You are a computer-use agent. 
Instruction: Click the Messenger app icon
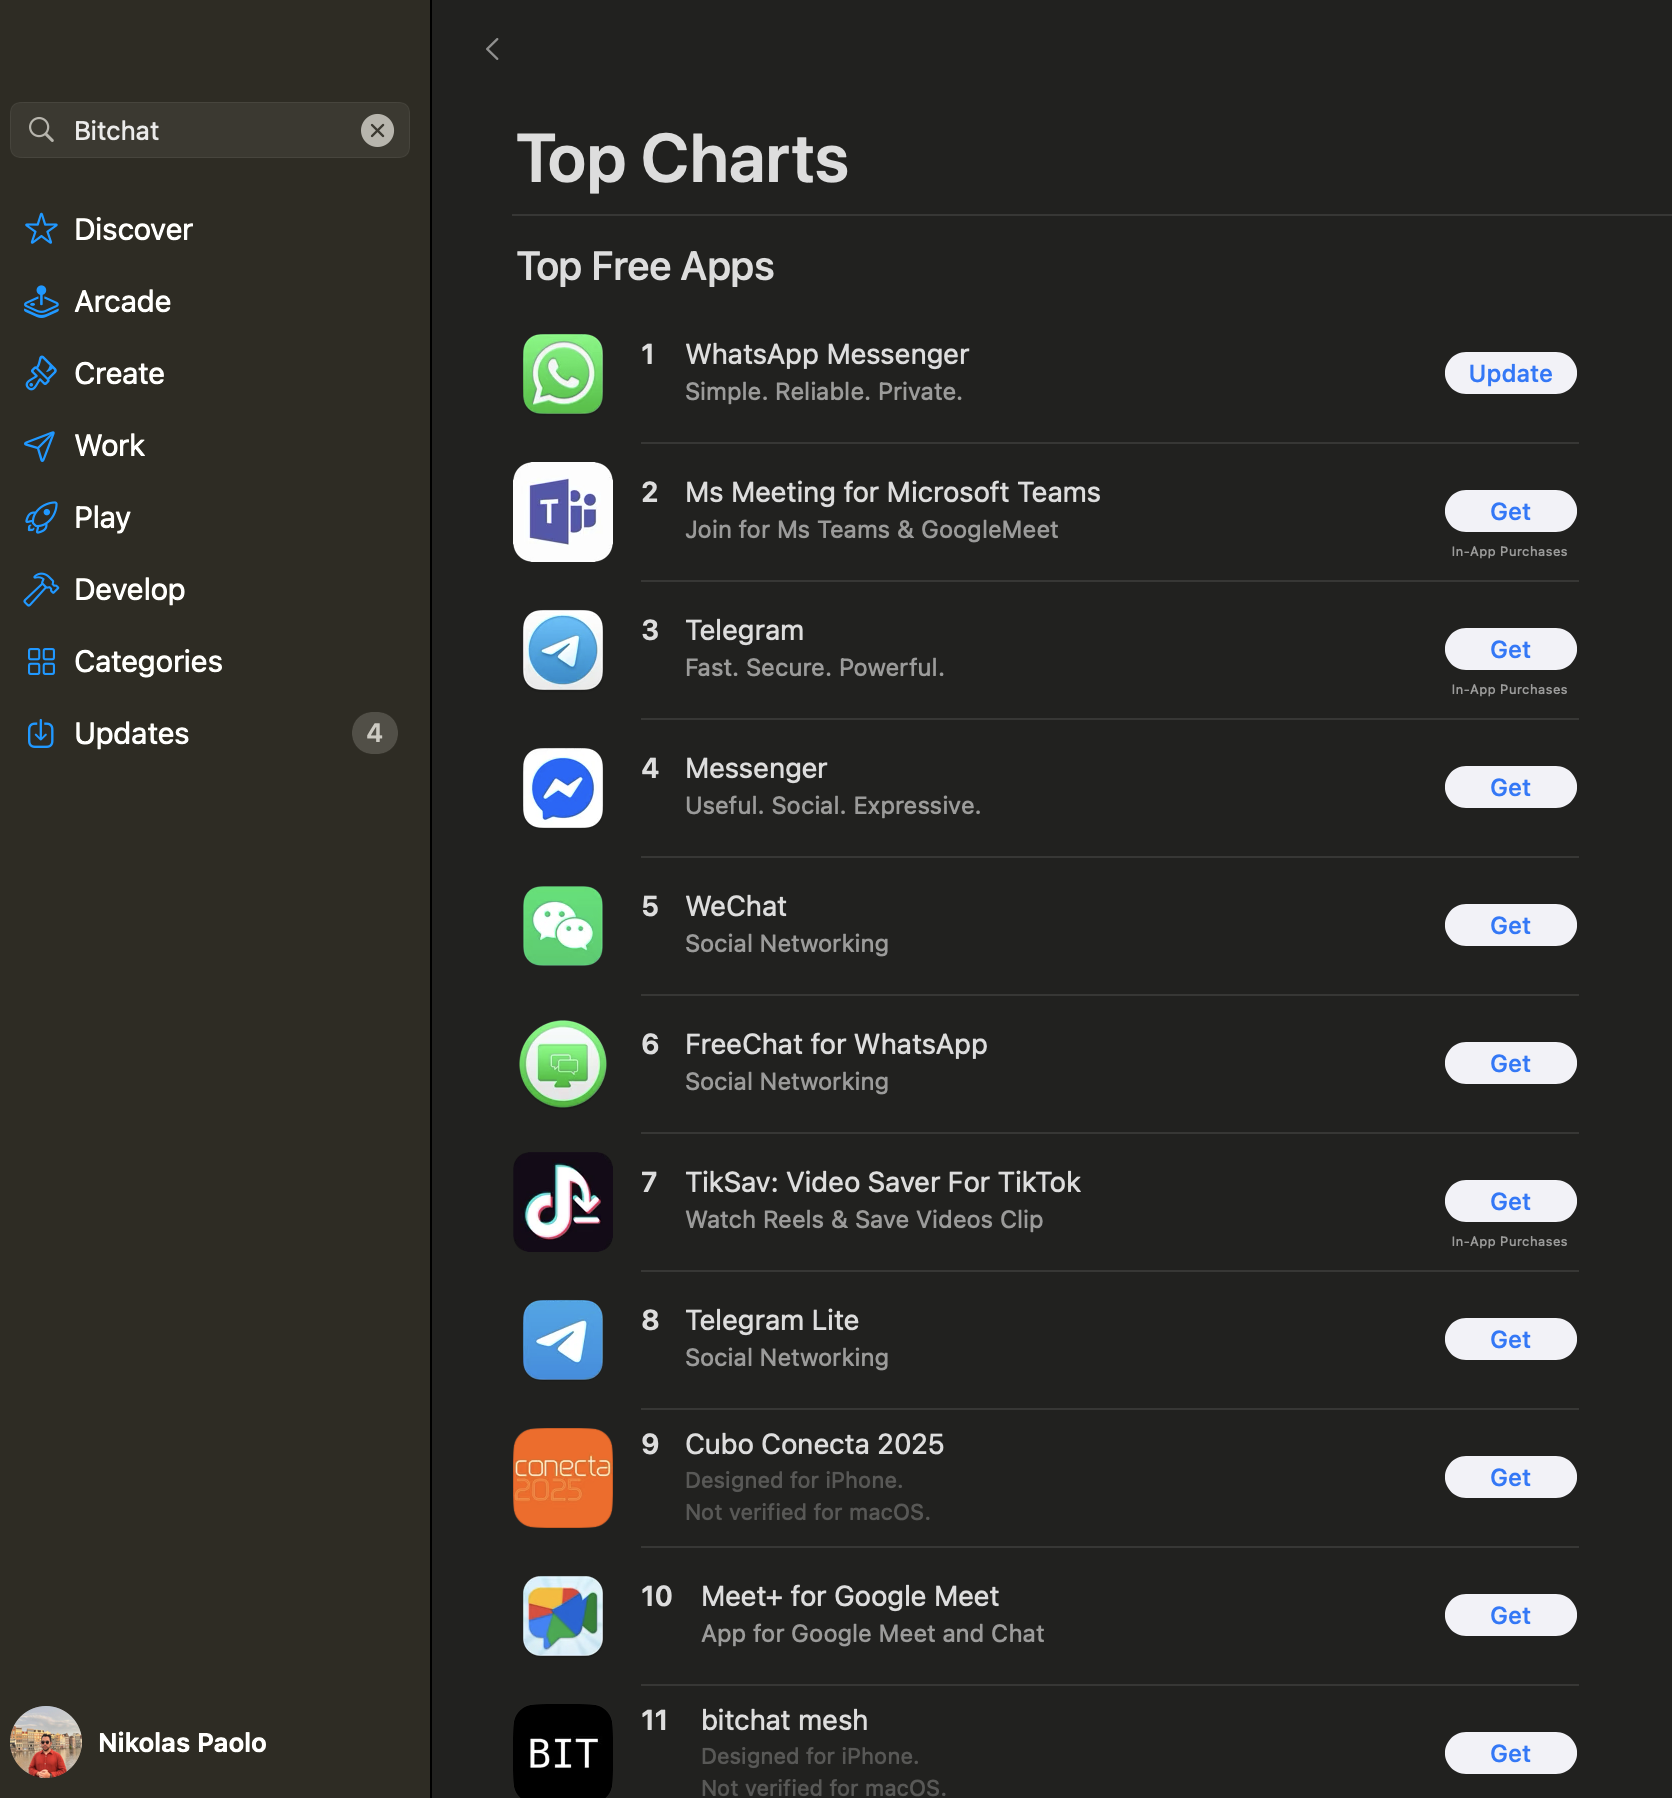tap(562, 788)
